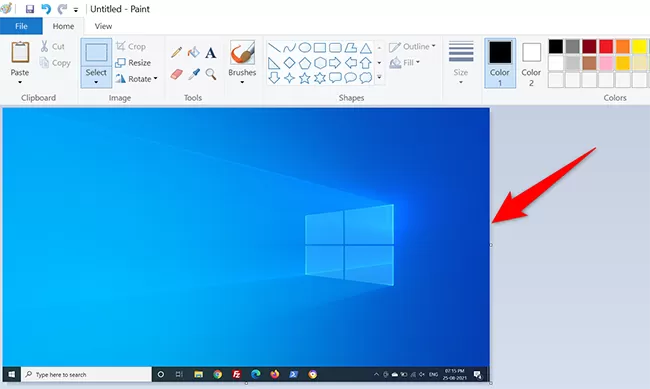The image size is (650, 389).
Task: Expand the shapes gallery more arrow
Action: click(x=379, y=77)
